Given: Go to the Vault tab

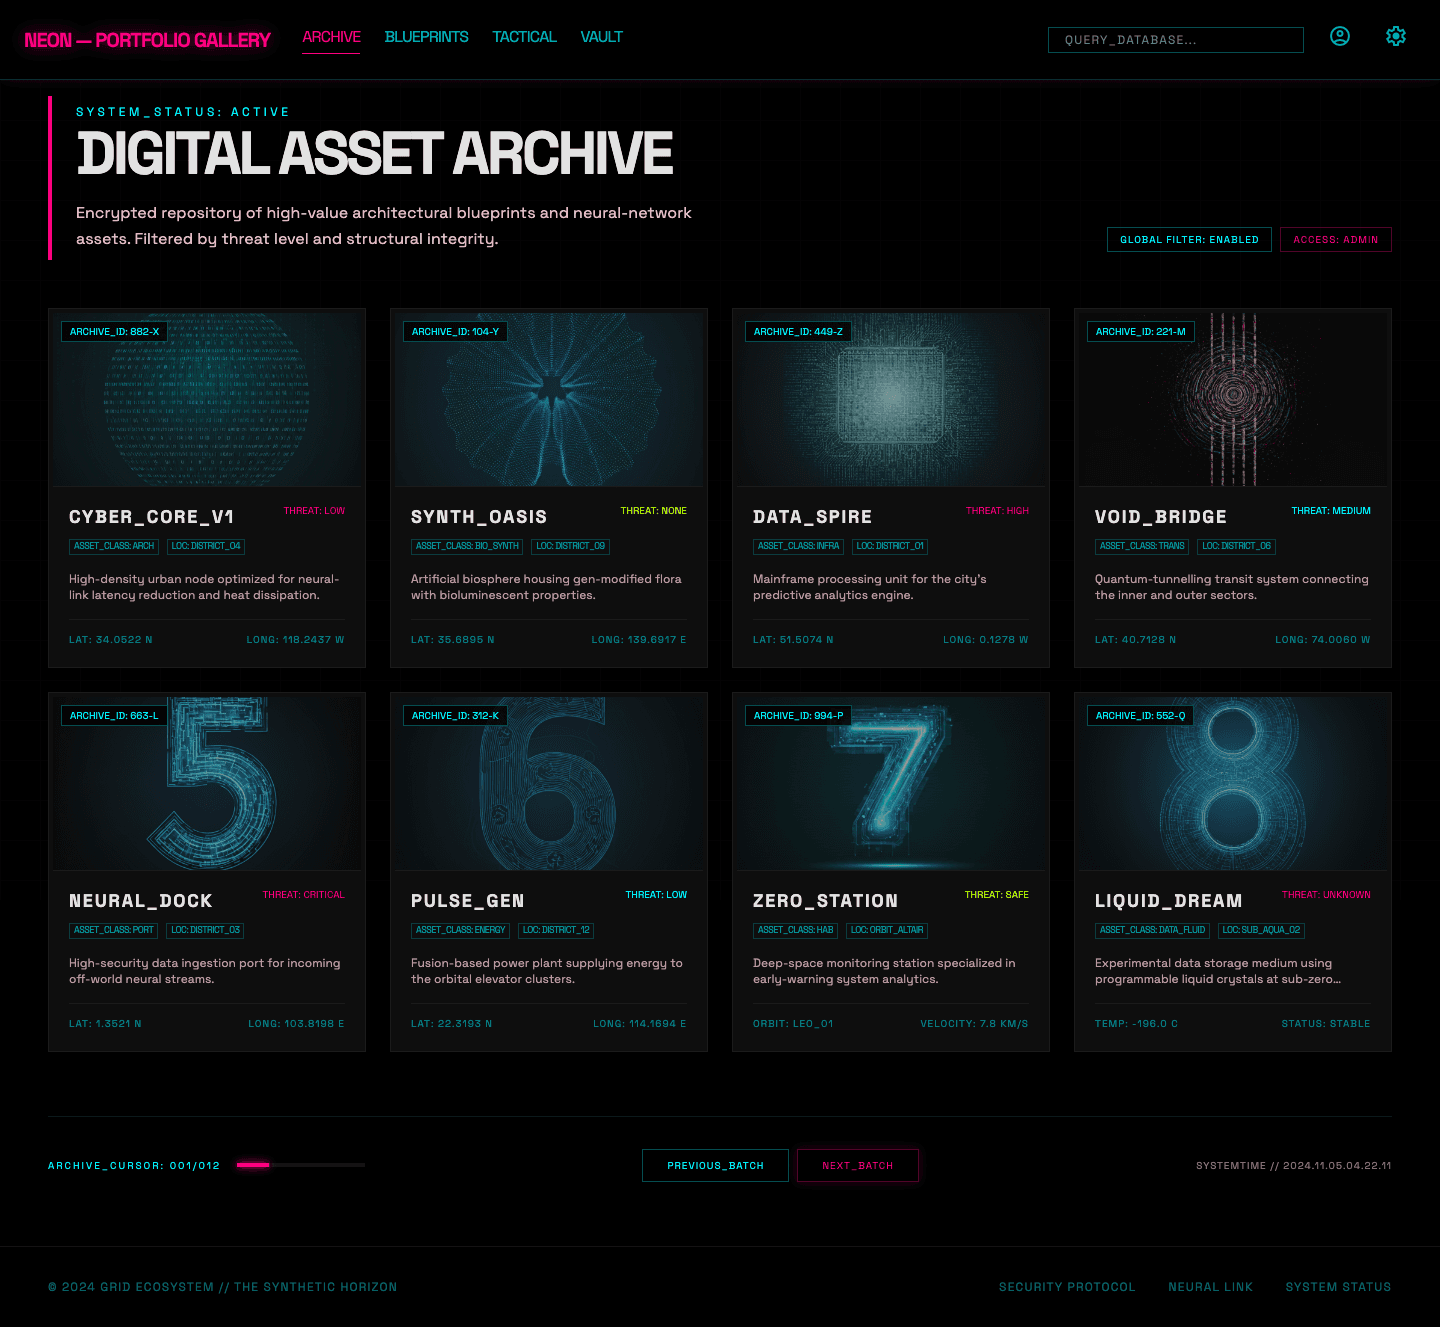Looking at the screenshot, I should point(601,37).
